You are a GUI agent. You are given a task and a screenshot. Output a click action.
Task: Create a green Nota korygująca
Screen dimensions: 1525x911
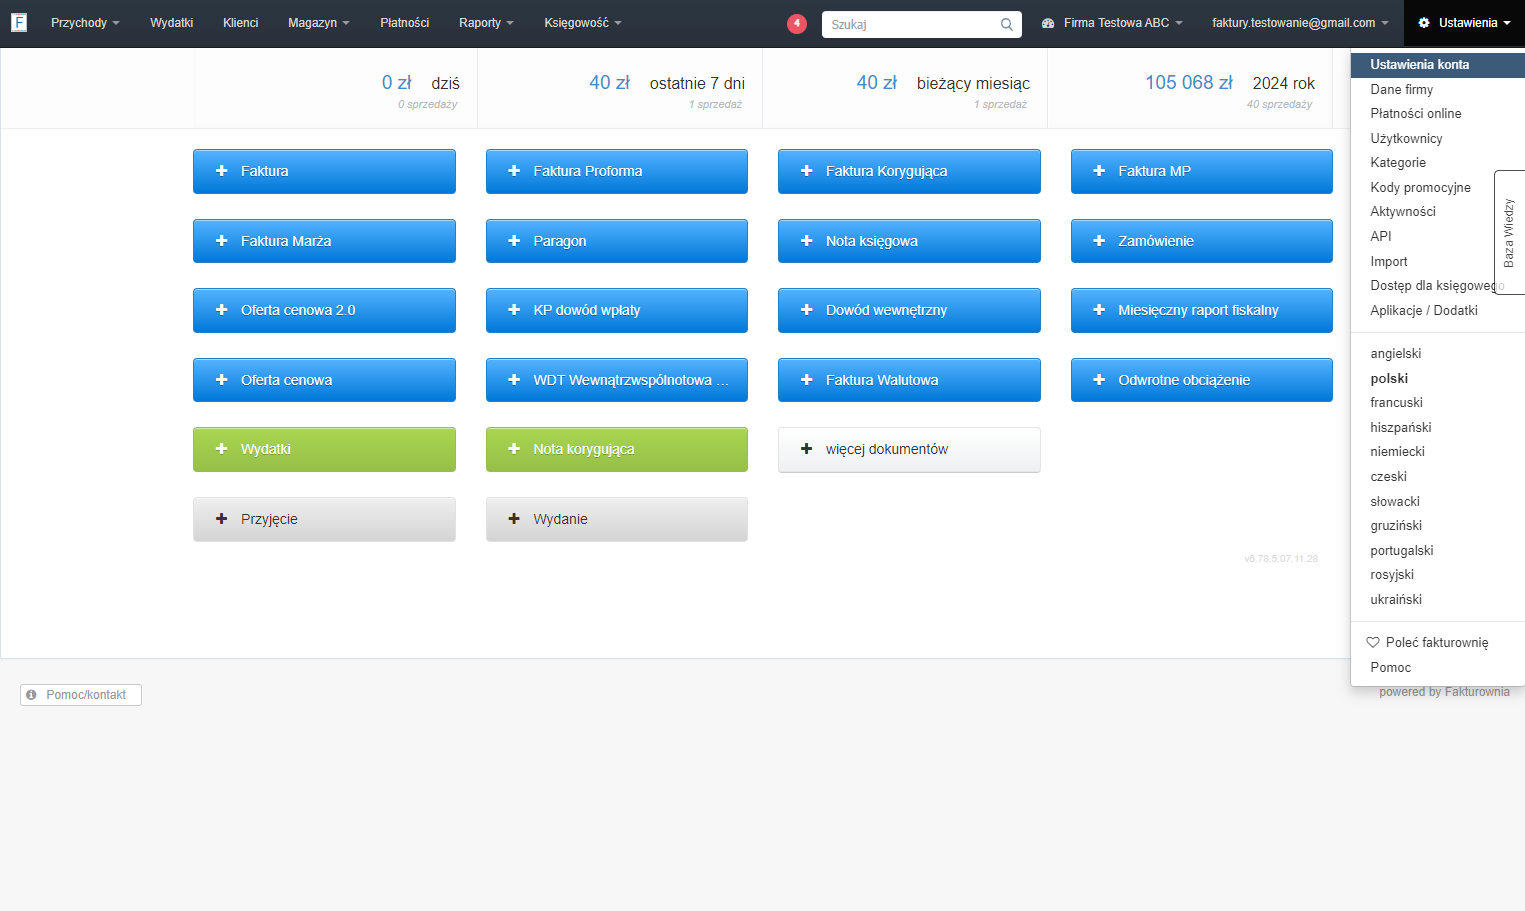(x=617, y=449)
